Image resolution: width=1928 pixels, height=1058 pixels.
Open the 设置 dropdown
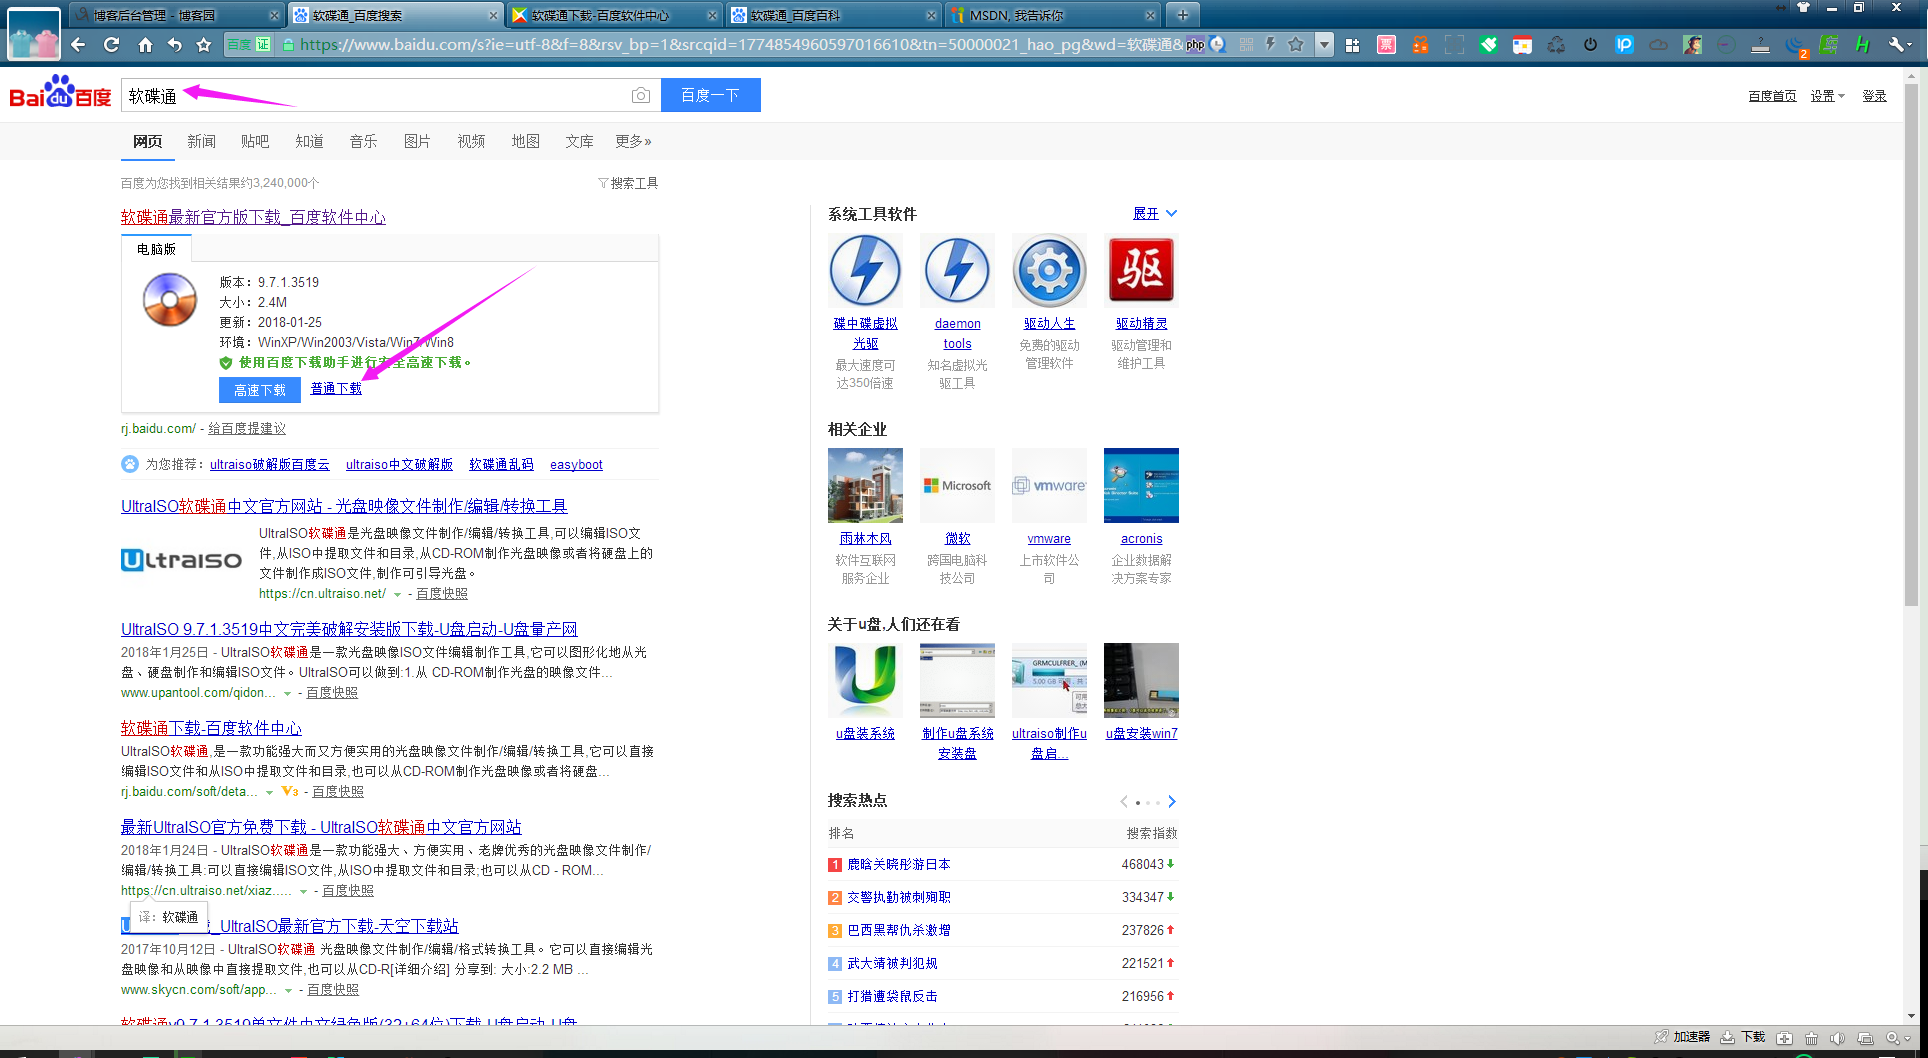click(1827, 96)
